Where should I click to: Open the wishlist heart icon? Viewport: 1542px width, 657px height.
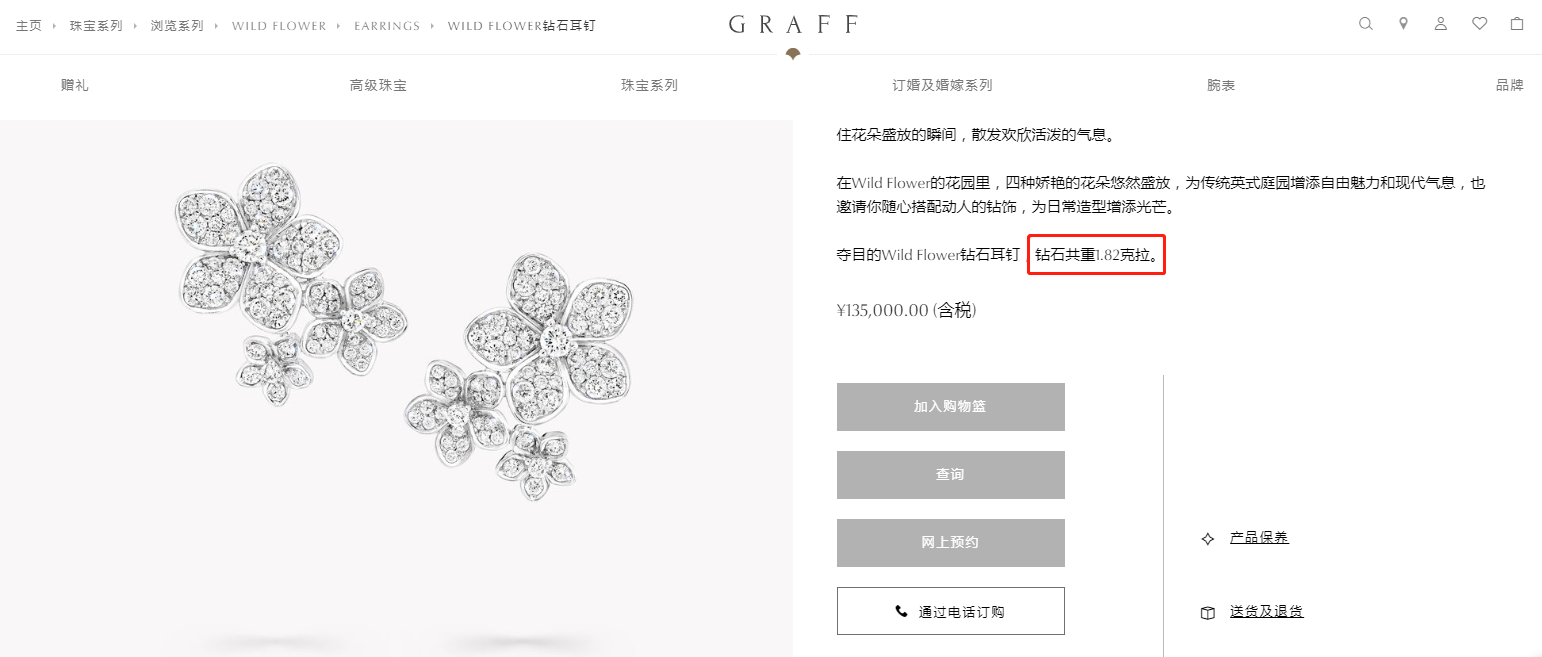coord(1479,24)
